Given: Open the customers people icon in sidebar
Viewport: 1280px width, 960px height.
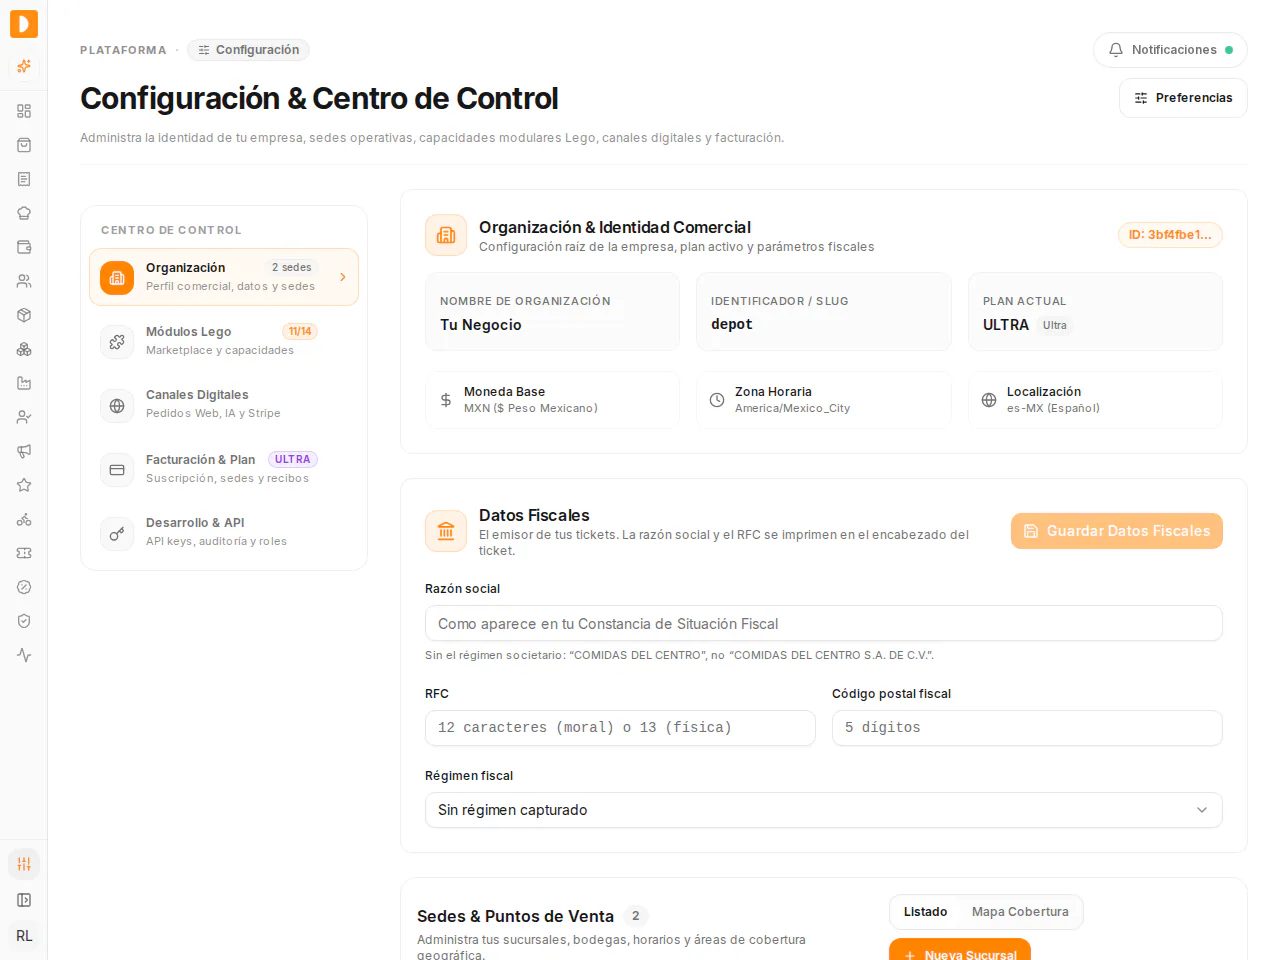Looking at the screenshot, I should click(24, 281).
